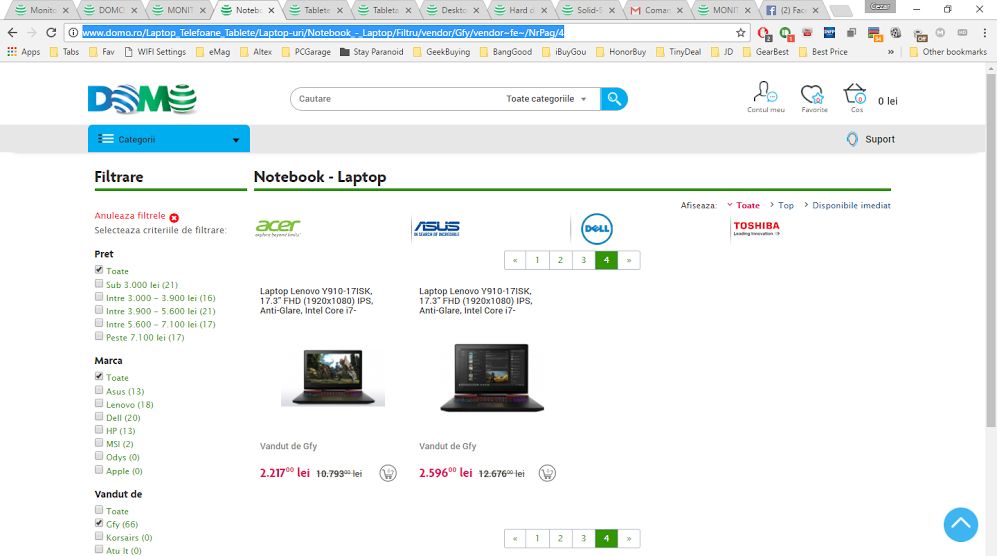Filter by Toshiba brand logo
997x556 pixels.
click(756, 228)
